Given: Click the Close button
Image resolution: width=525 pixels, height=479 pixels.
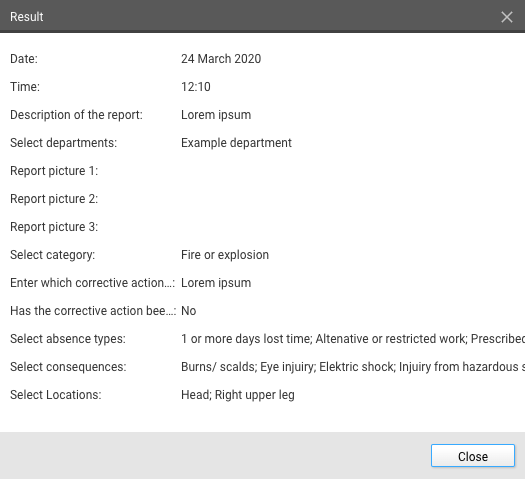Looking at the screenshot, I should (473, 456).
